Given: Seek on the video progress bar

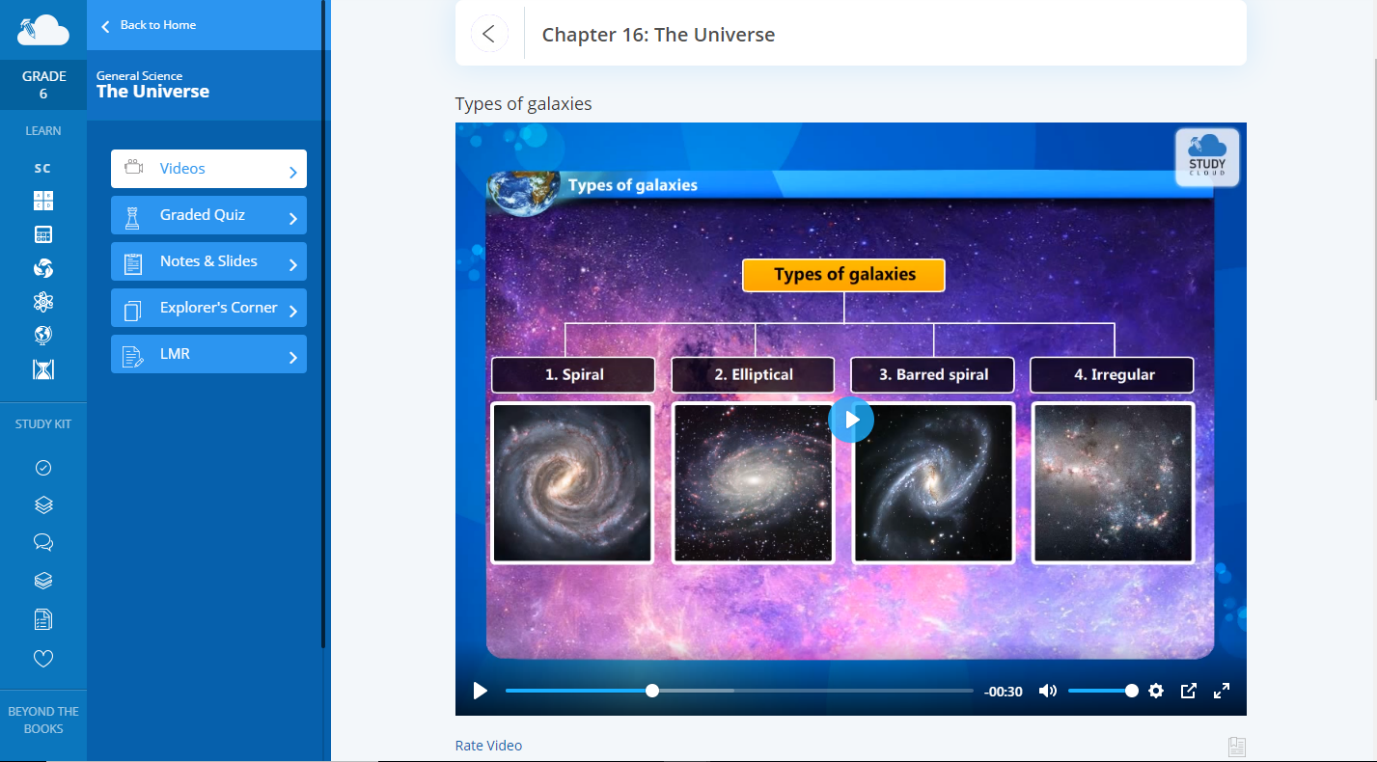Looking at the screenshot, I should point(739,691).
